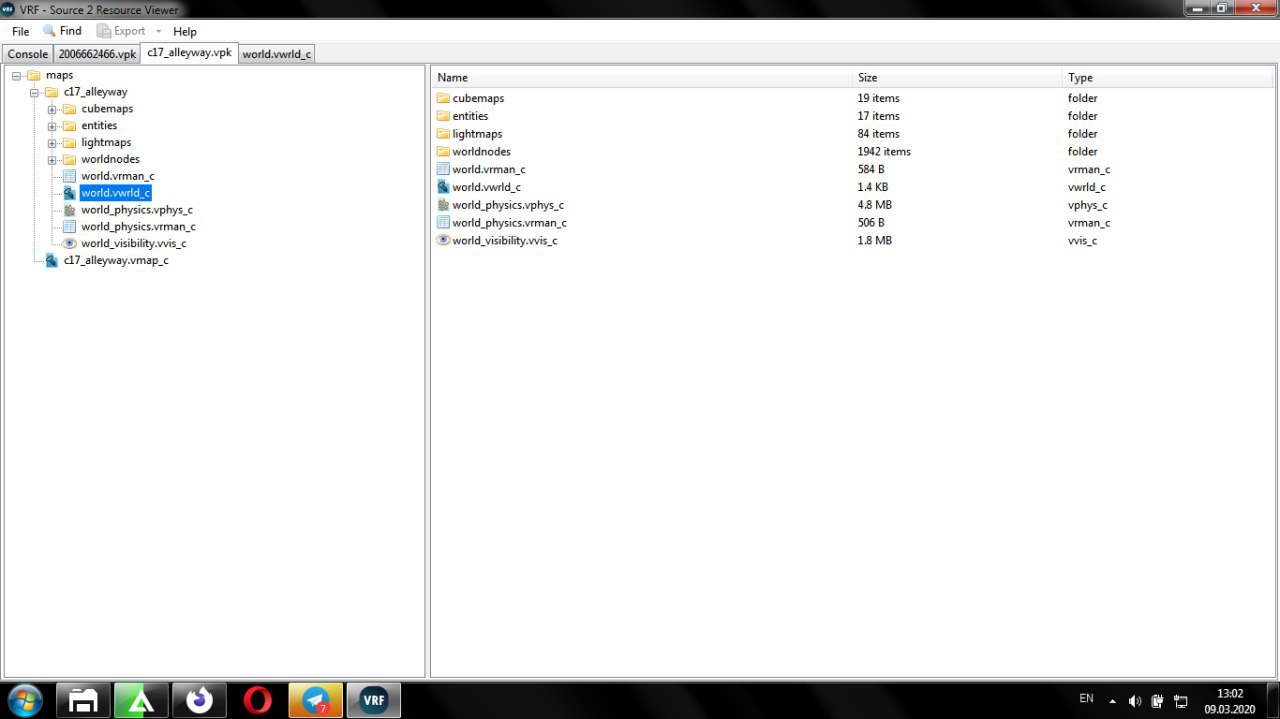Click the 'vvis_c' type cell
The image size is (1280, 719).
click(x=1082, y=241)
